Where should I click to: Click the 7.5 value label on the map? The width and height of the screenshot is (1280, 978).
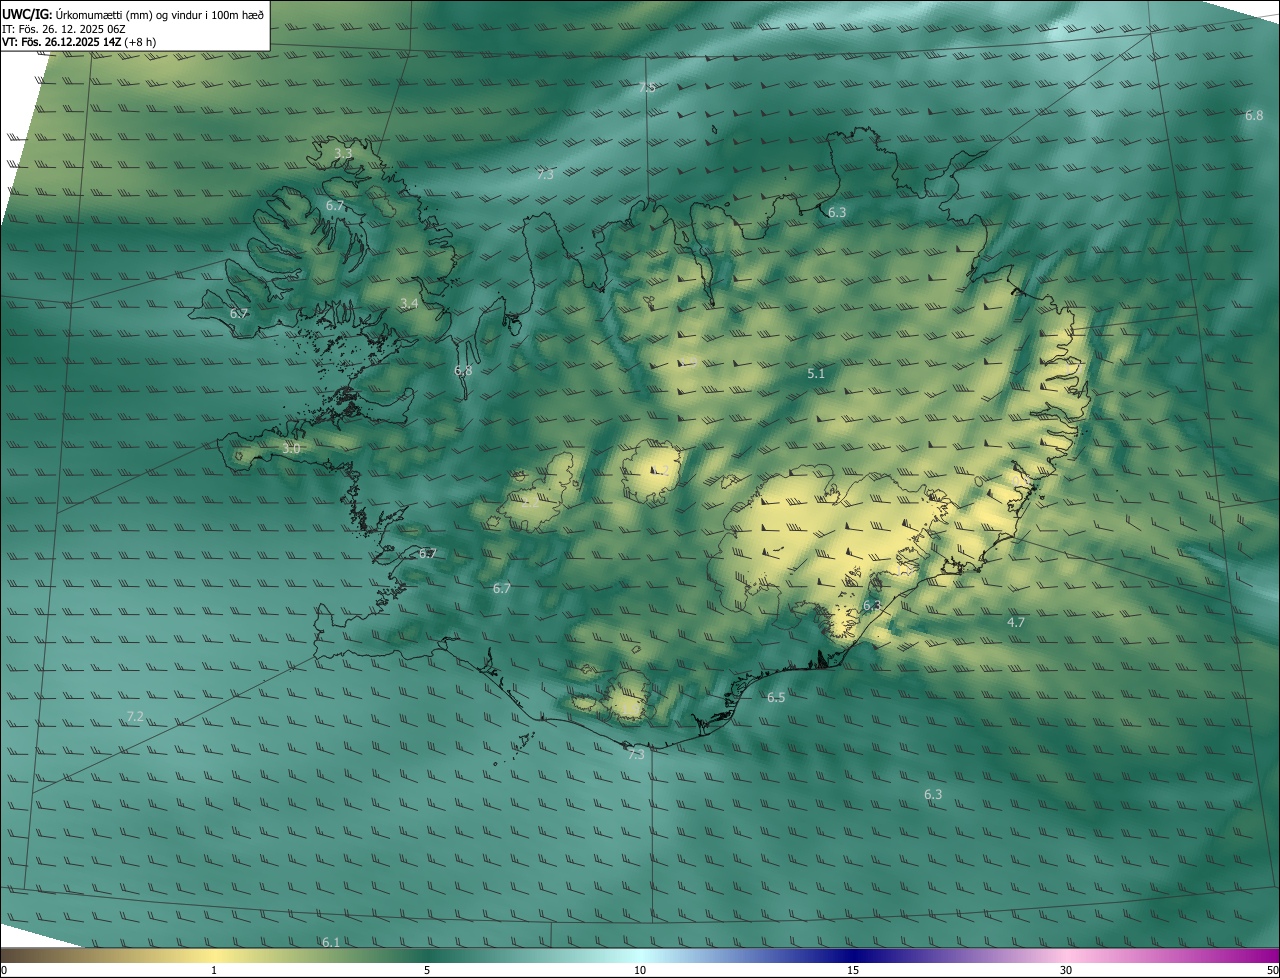coord(647,88)
